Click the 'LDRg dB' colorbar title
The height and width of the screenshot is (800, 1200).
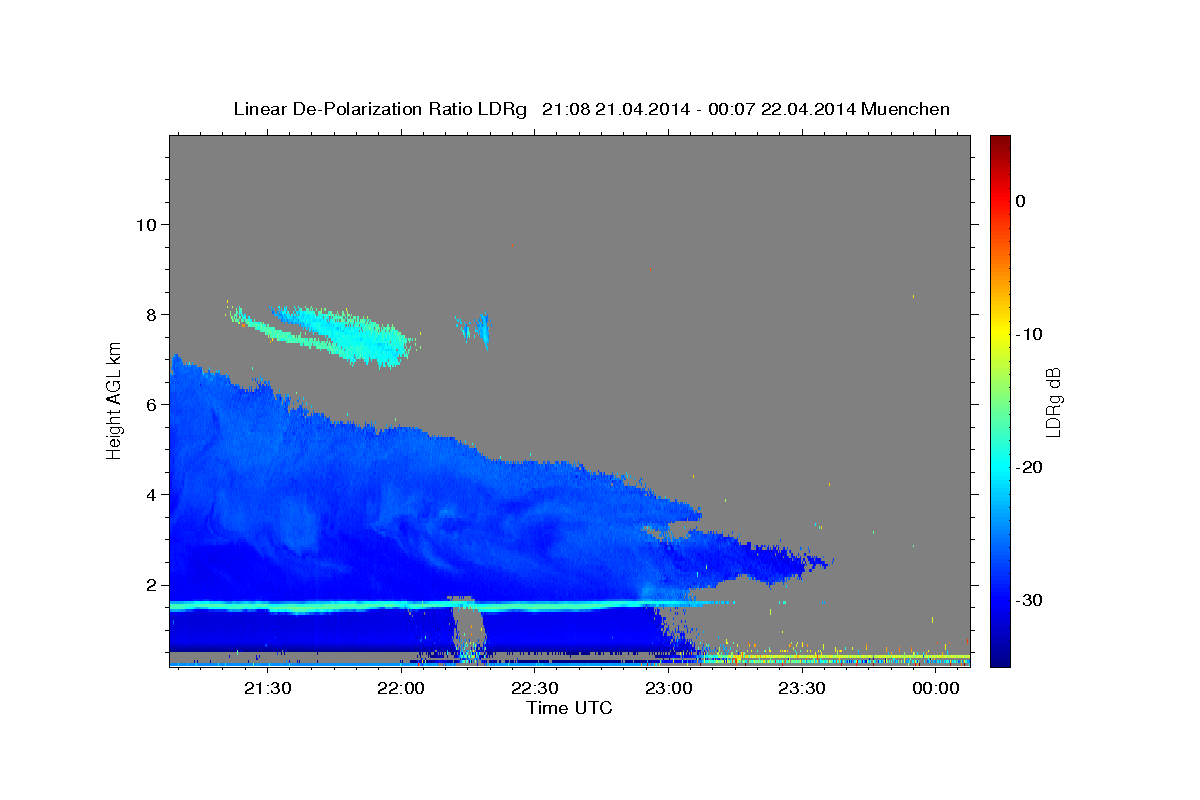click(x=1053, y=401)
